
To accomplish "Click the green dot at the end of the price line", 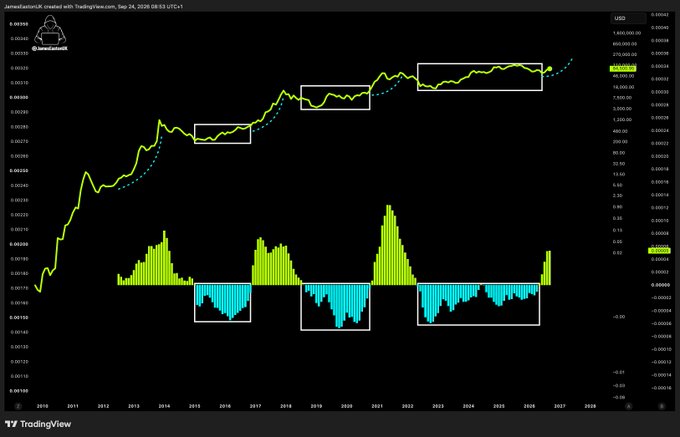I will (x=550, y=68).
